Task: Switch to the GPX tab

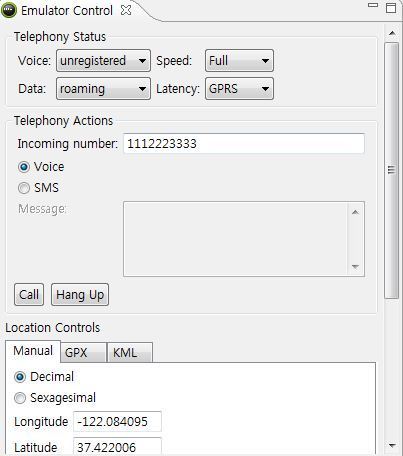Action: click(84, 352)
